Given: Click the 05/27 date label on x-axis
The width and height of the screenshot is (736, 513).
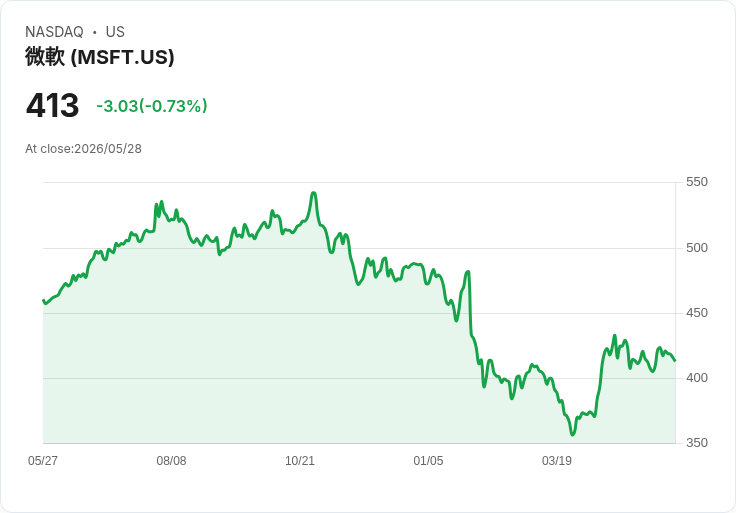Looking at the screenshot, I should click(43, 461).
